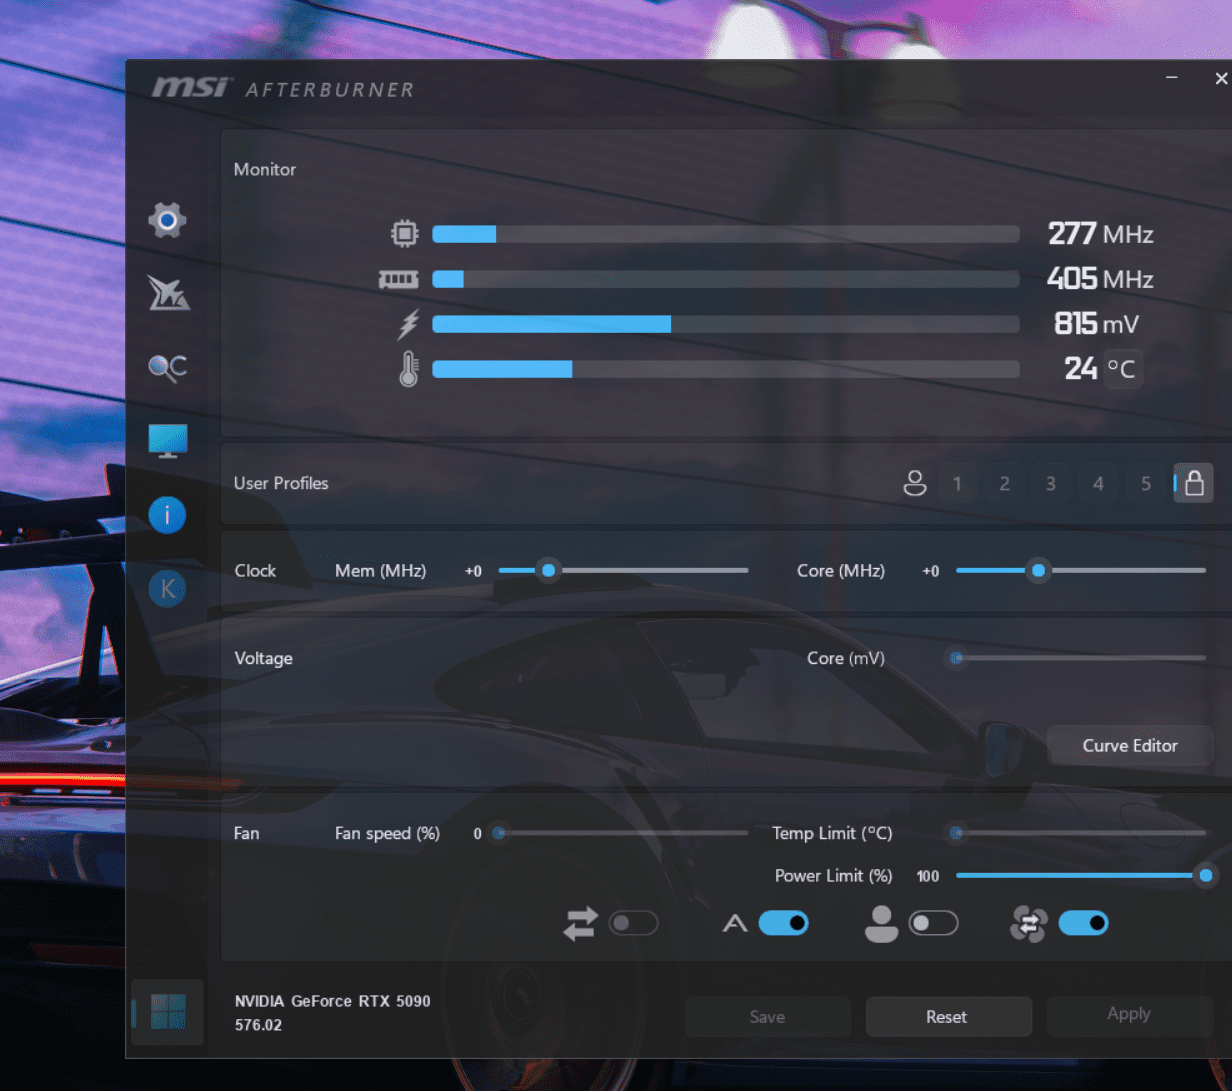The height and width of the screenshot is (1091, 1232).
Task: Click 'NVIDIA GeForce RTX 5090' text
Action: point(333,1001)
